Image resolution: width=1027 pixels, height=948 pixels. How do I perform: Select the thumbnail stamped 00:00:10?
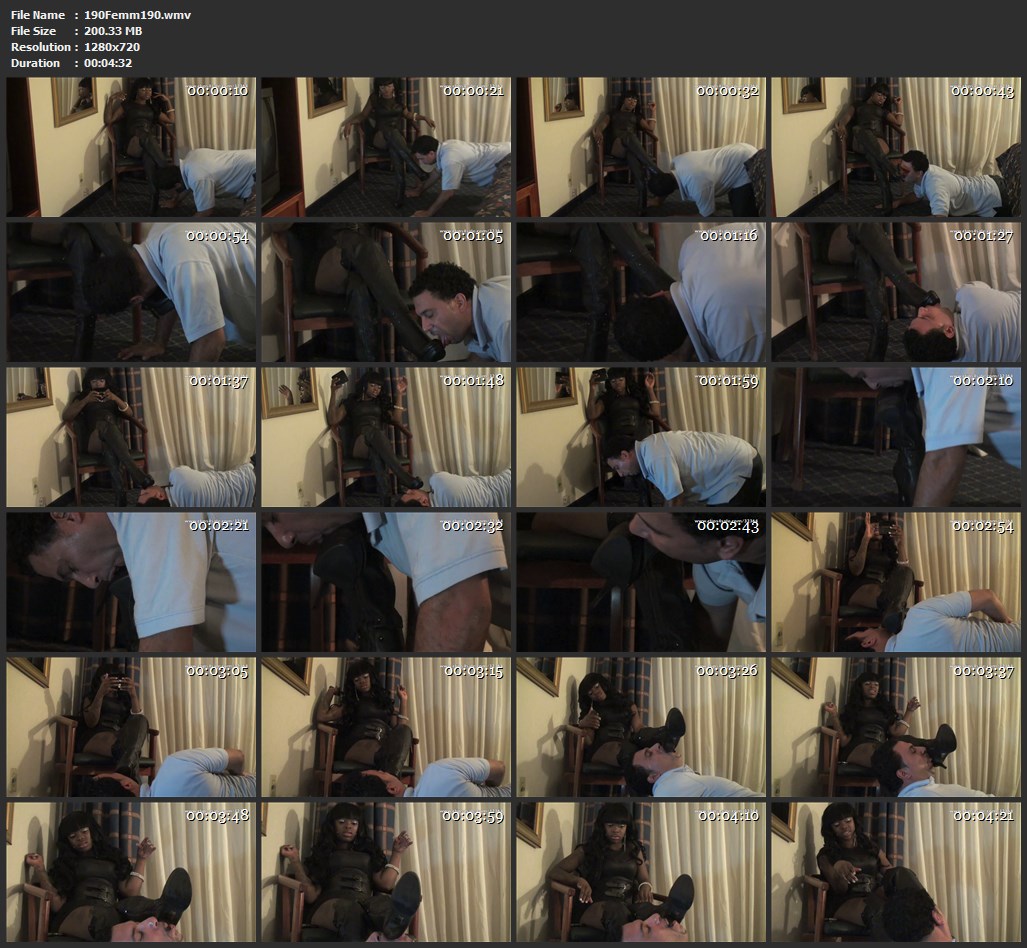tap(131, 147)
